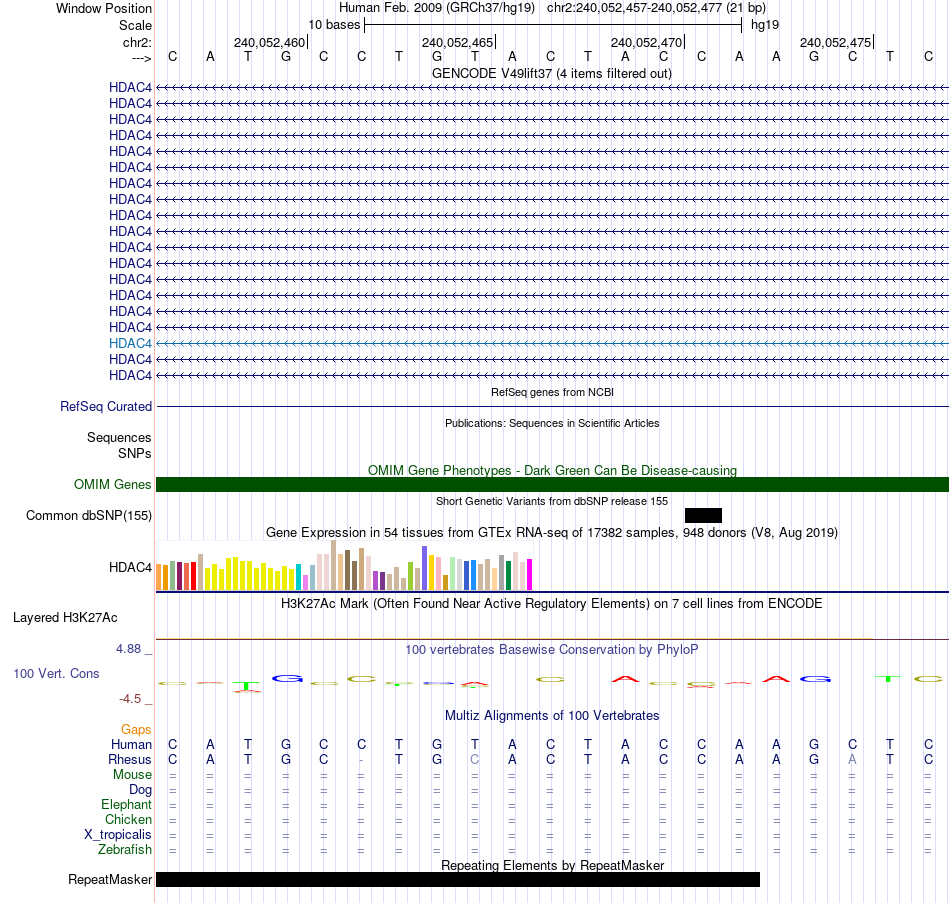Click the Rhesus alignment row label
This screenshot has height=903, width=950.
coord(130,759)
